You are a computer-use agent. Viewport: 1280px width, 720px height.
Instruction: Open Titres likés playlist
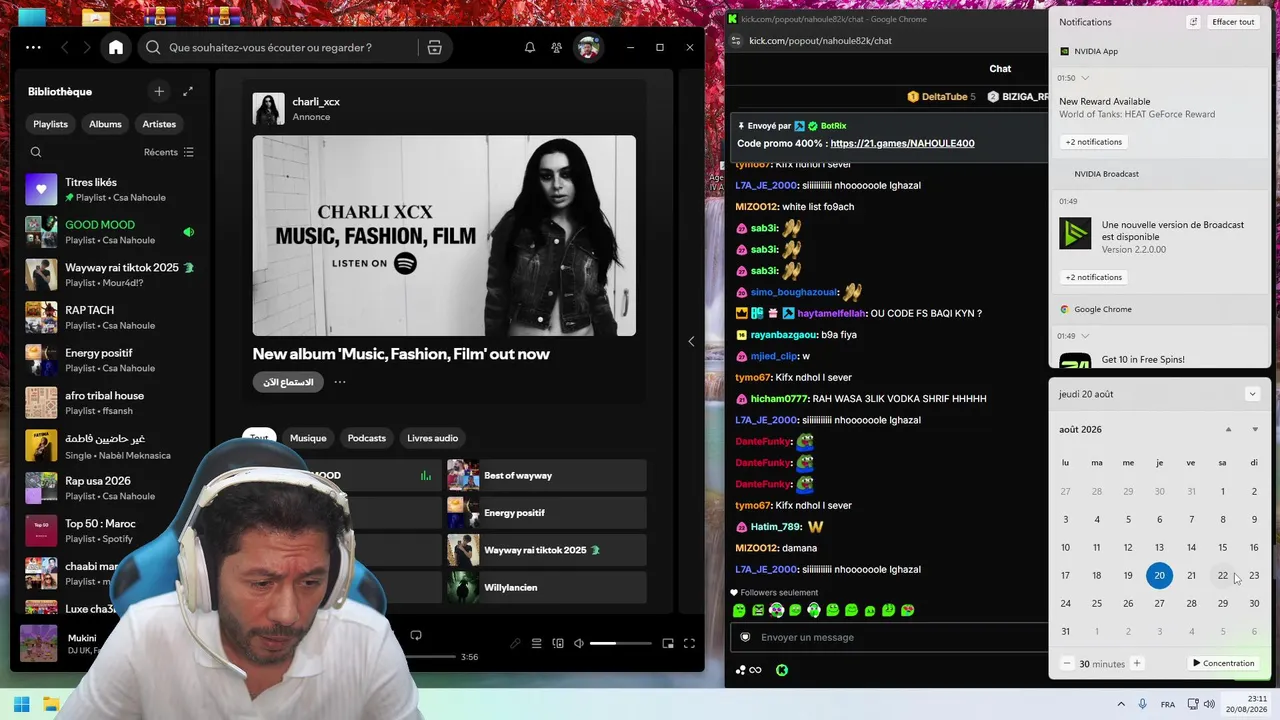coord(110,189)
